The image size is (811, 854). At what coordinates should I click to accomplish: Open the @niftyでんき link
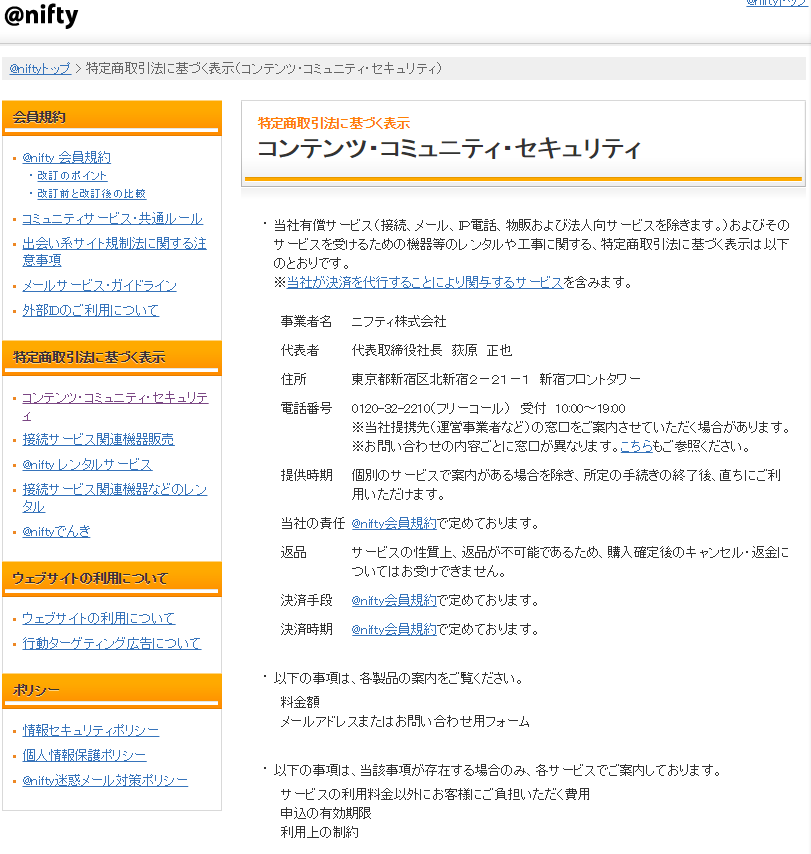click(x=56, y=532)
